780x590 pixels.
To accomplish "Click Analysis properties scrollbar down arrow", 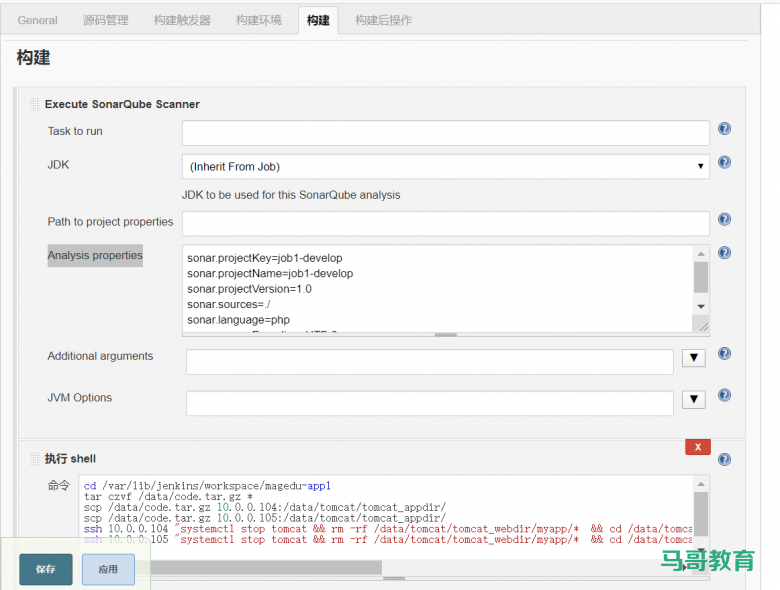I will click(x=701, y=306).
